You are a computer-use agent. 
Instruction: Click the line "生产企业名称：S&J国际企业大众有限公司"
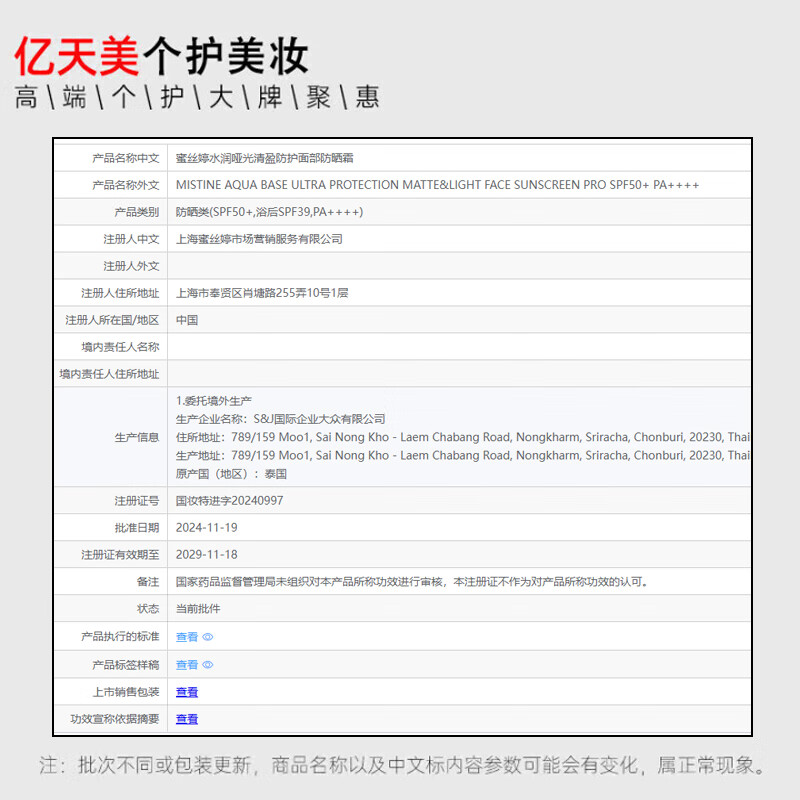coord(281,419)
